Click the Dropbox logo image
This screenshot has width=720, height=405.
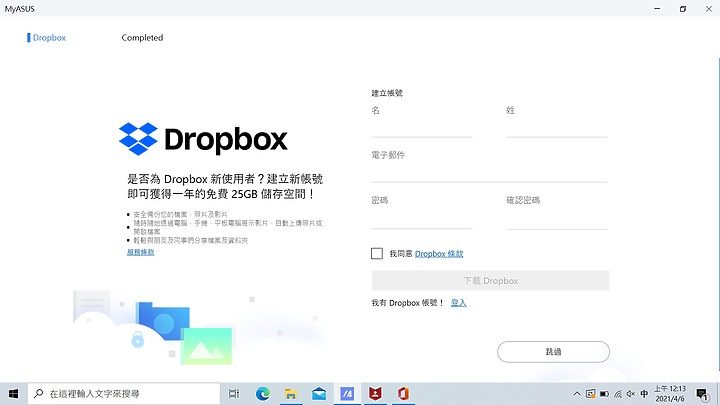point(203,139)
